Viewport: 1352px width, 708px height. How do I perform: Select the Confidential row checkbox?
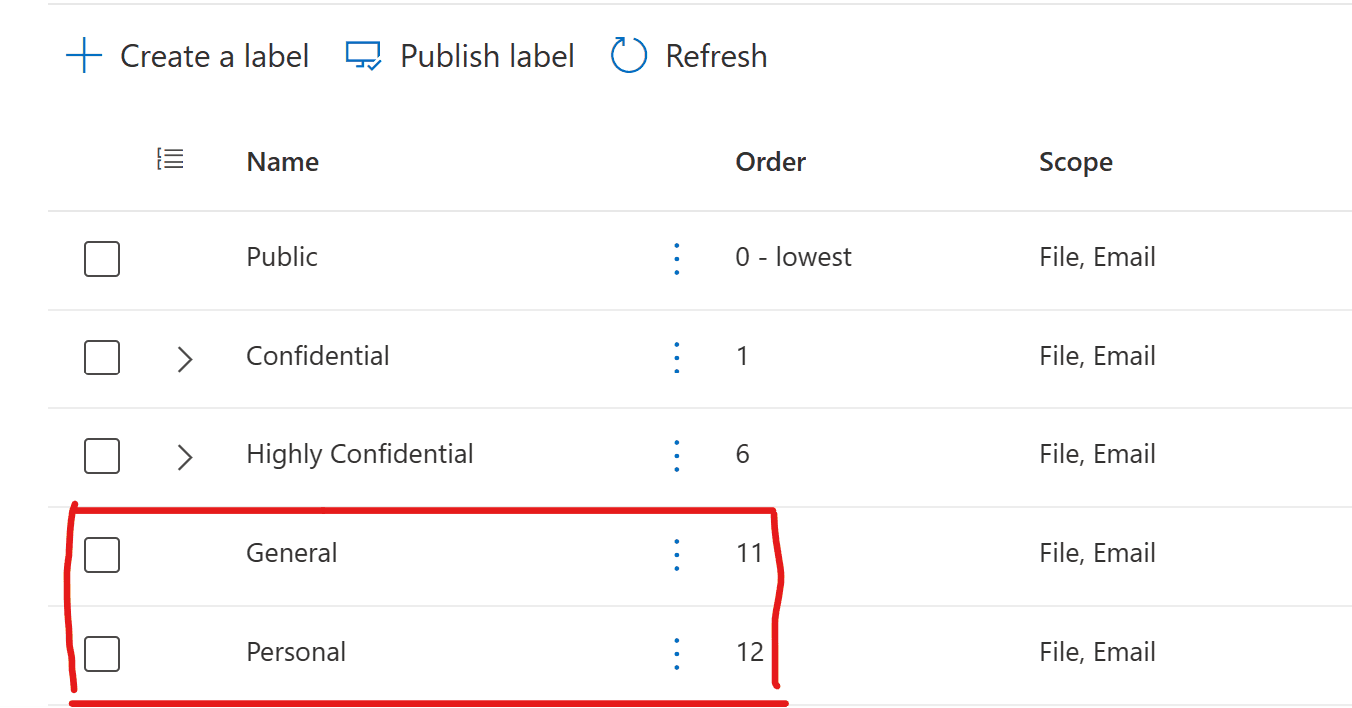102,357
